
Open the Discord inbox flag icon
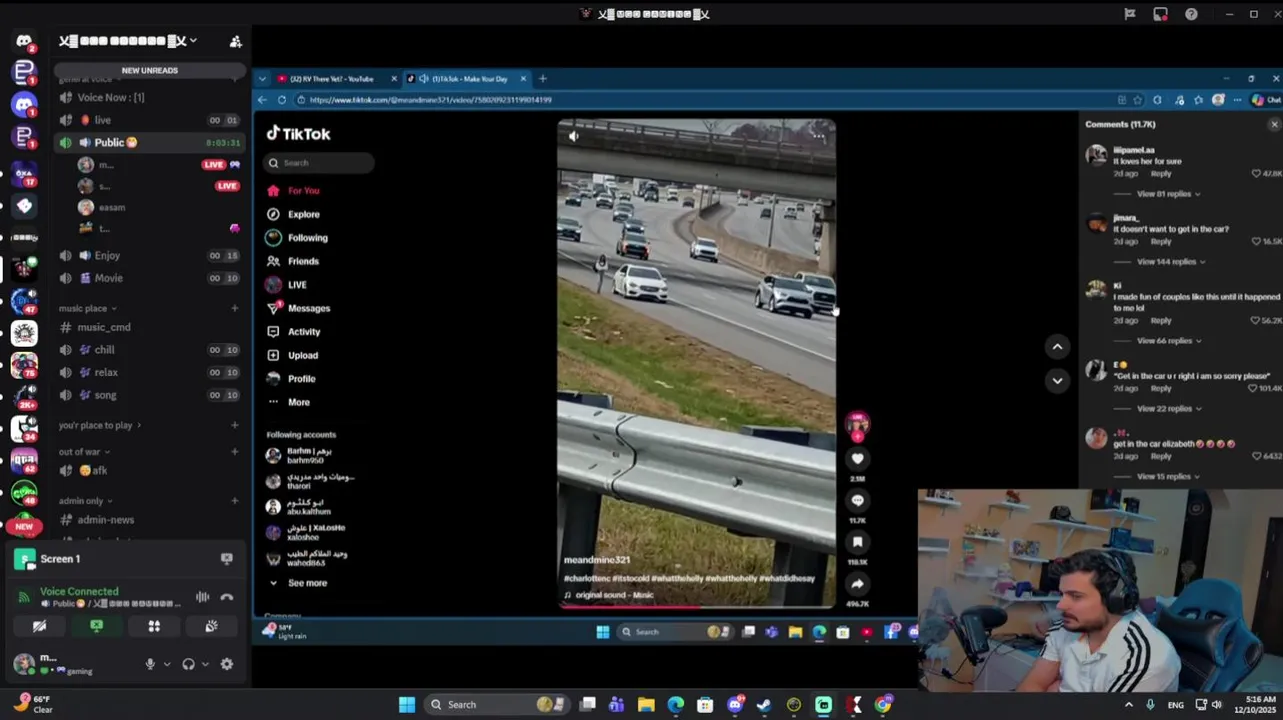[1129, 14]
